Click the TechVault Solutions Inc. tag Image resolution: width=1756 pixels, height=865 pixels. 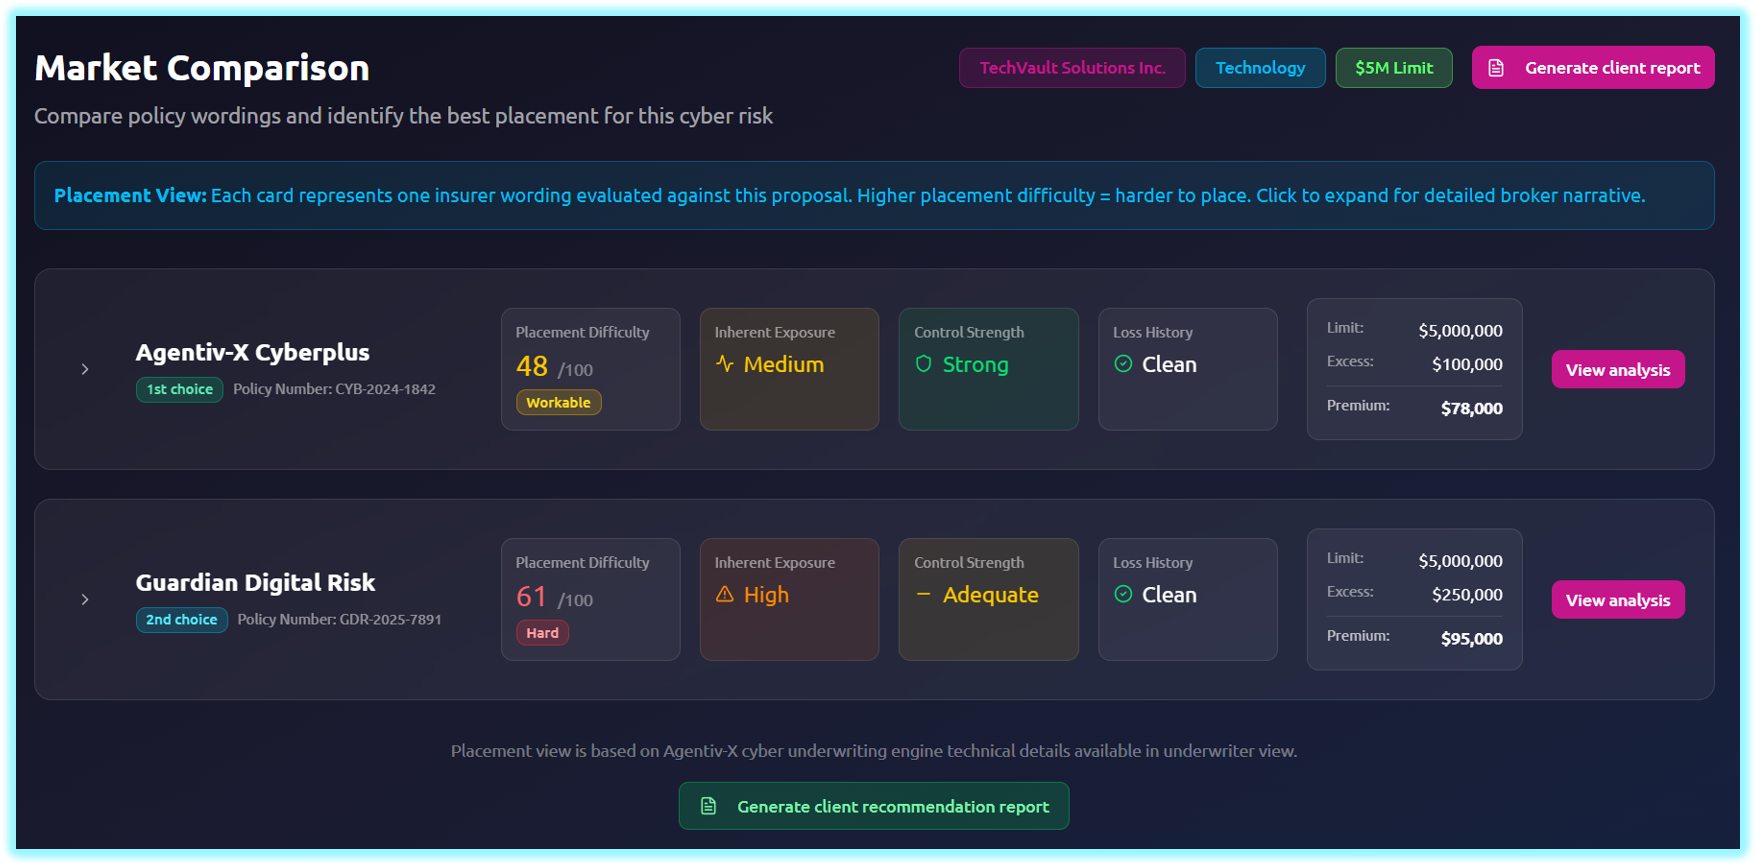[x=1072, y=68]
